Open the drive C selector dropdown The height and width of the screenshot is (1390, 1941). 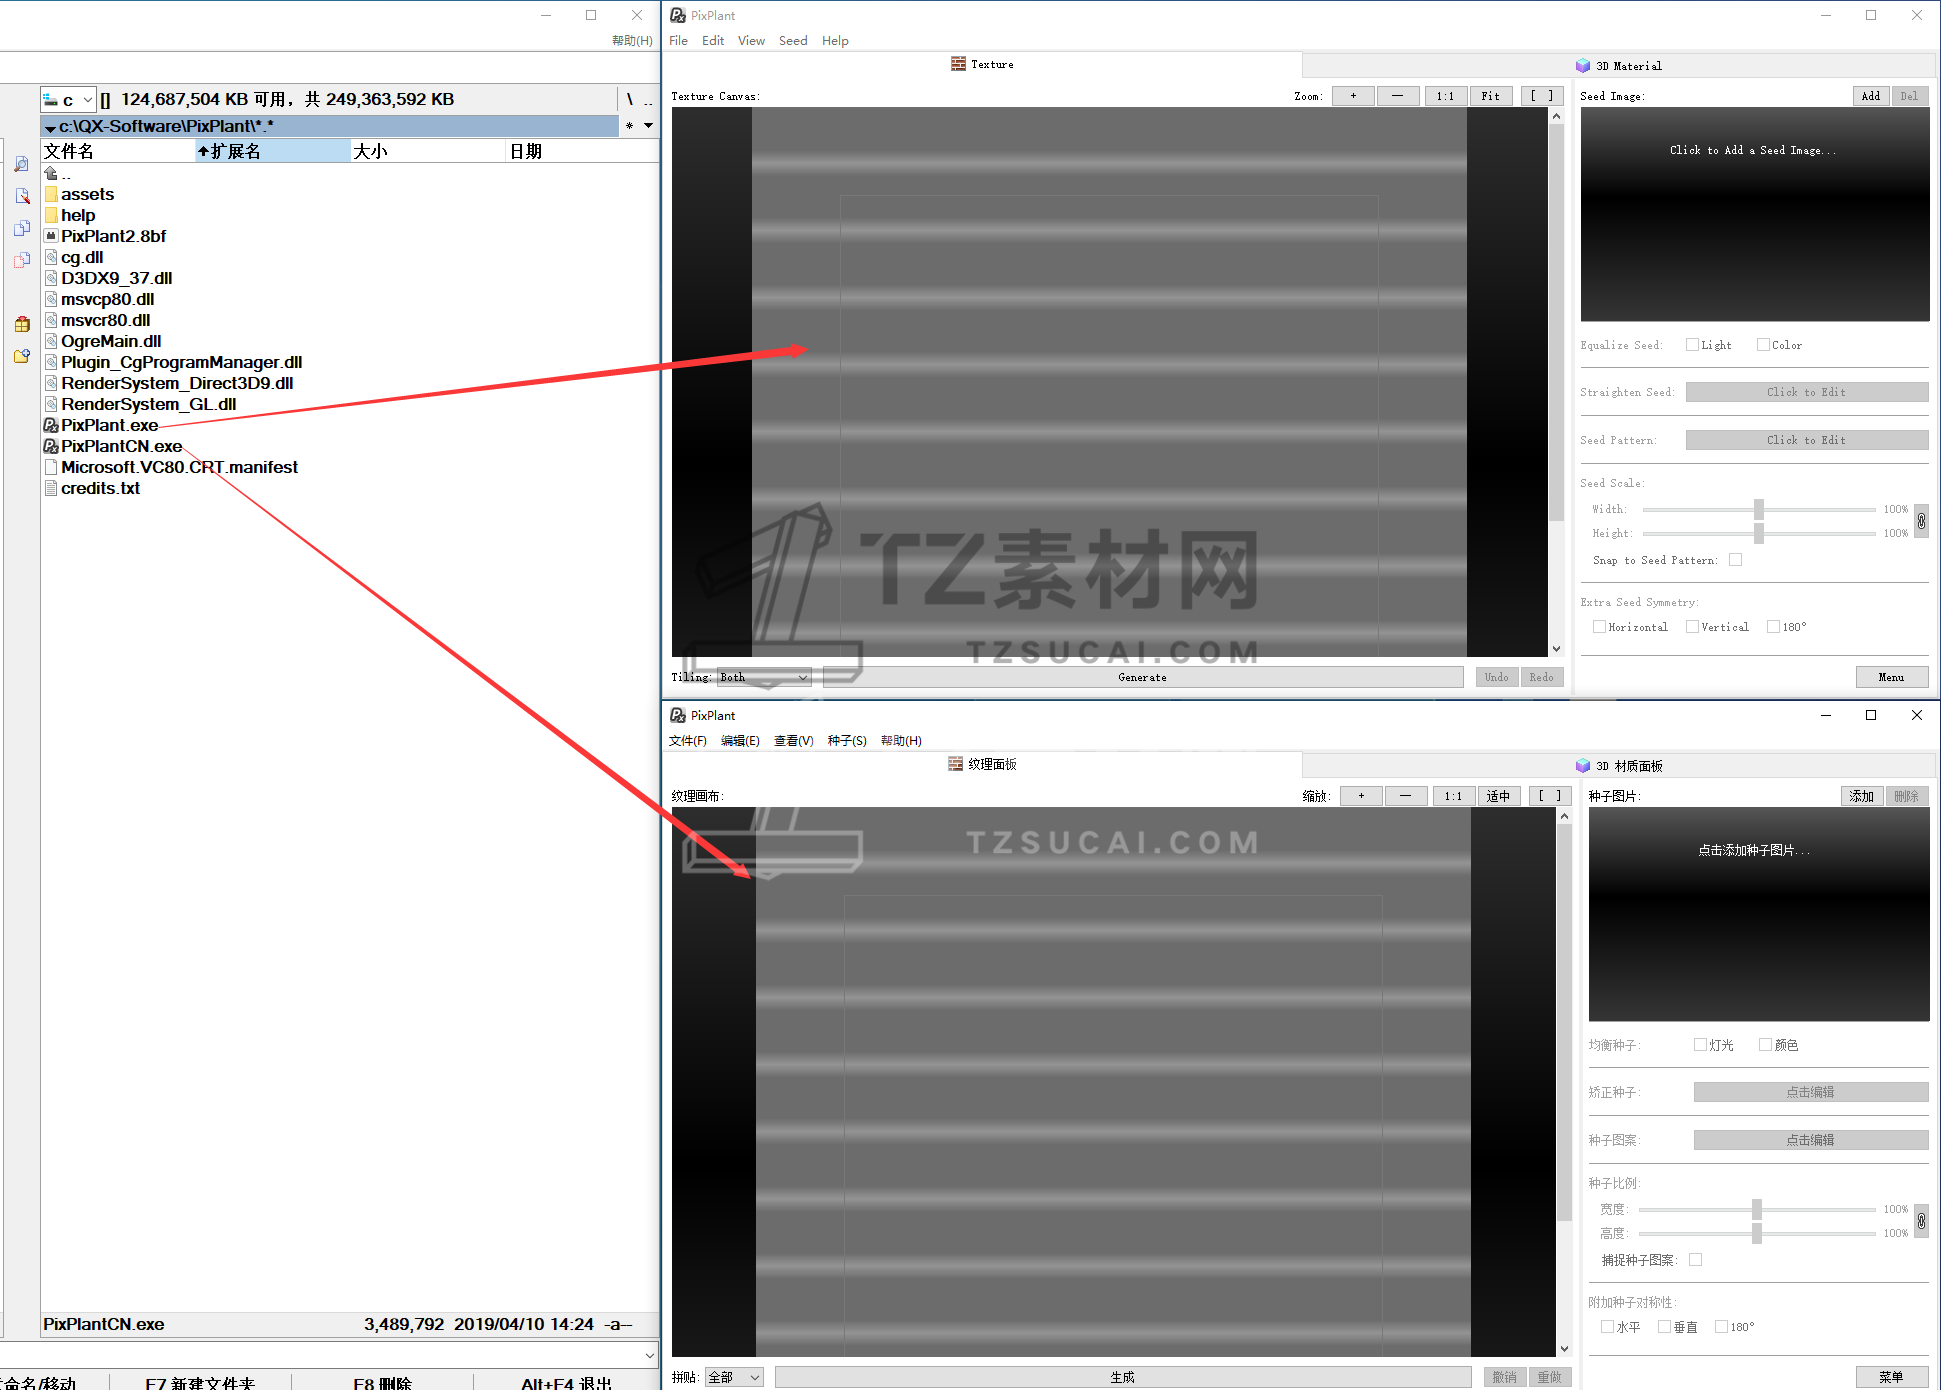[68, 99]
